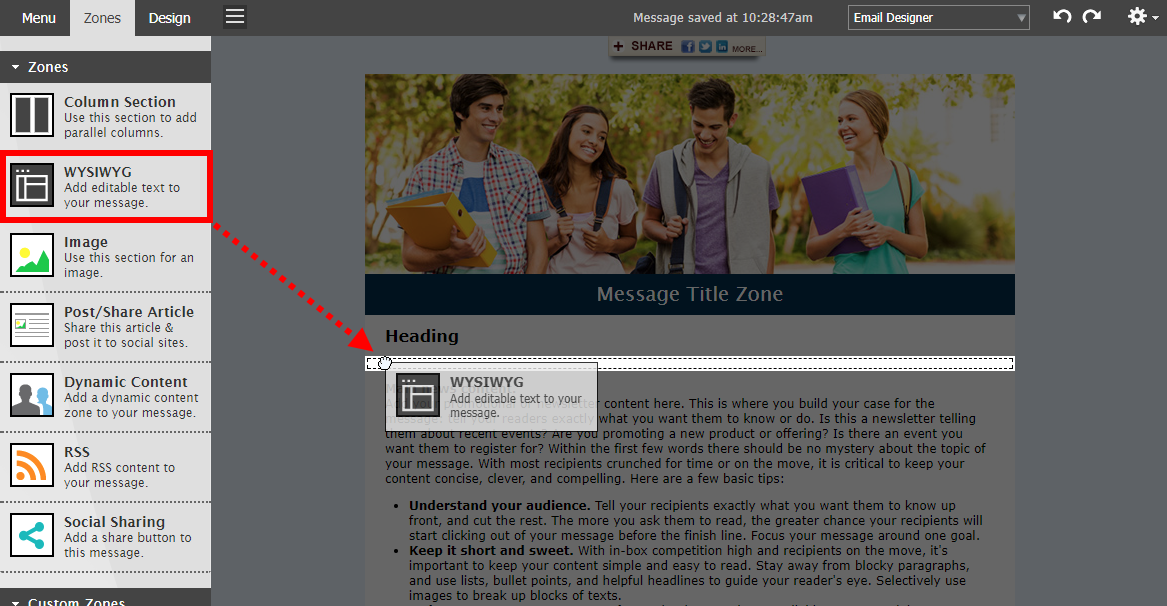Screen dimensions: 1167x606
Task: Click the Message Title Zone banner
Action: coord(689,294)
